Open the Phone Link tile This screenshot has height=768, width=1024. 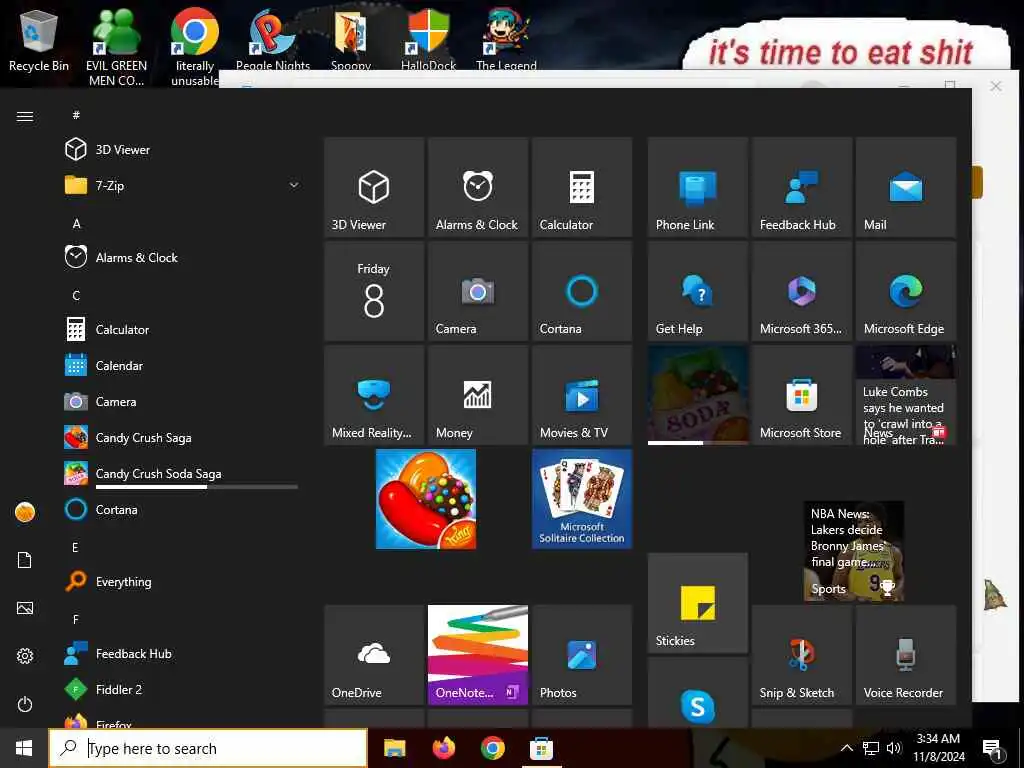pos(697,187)
